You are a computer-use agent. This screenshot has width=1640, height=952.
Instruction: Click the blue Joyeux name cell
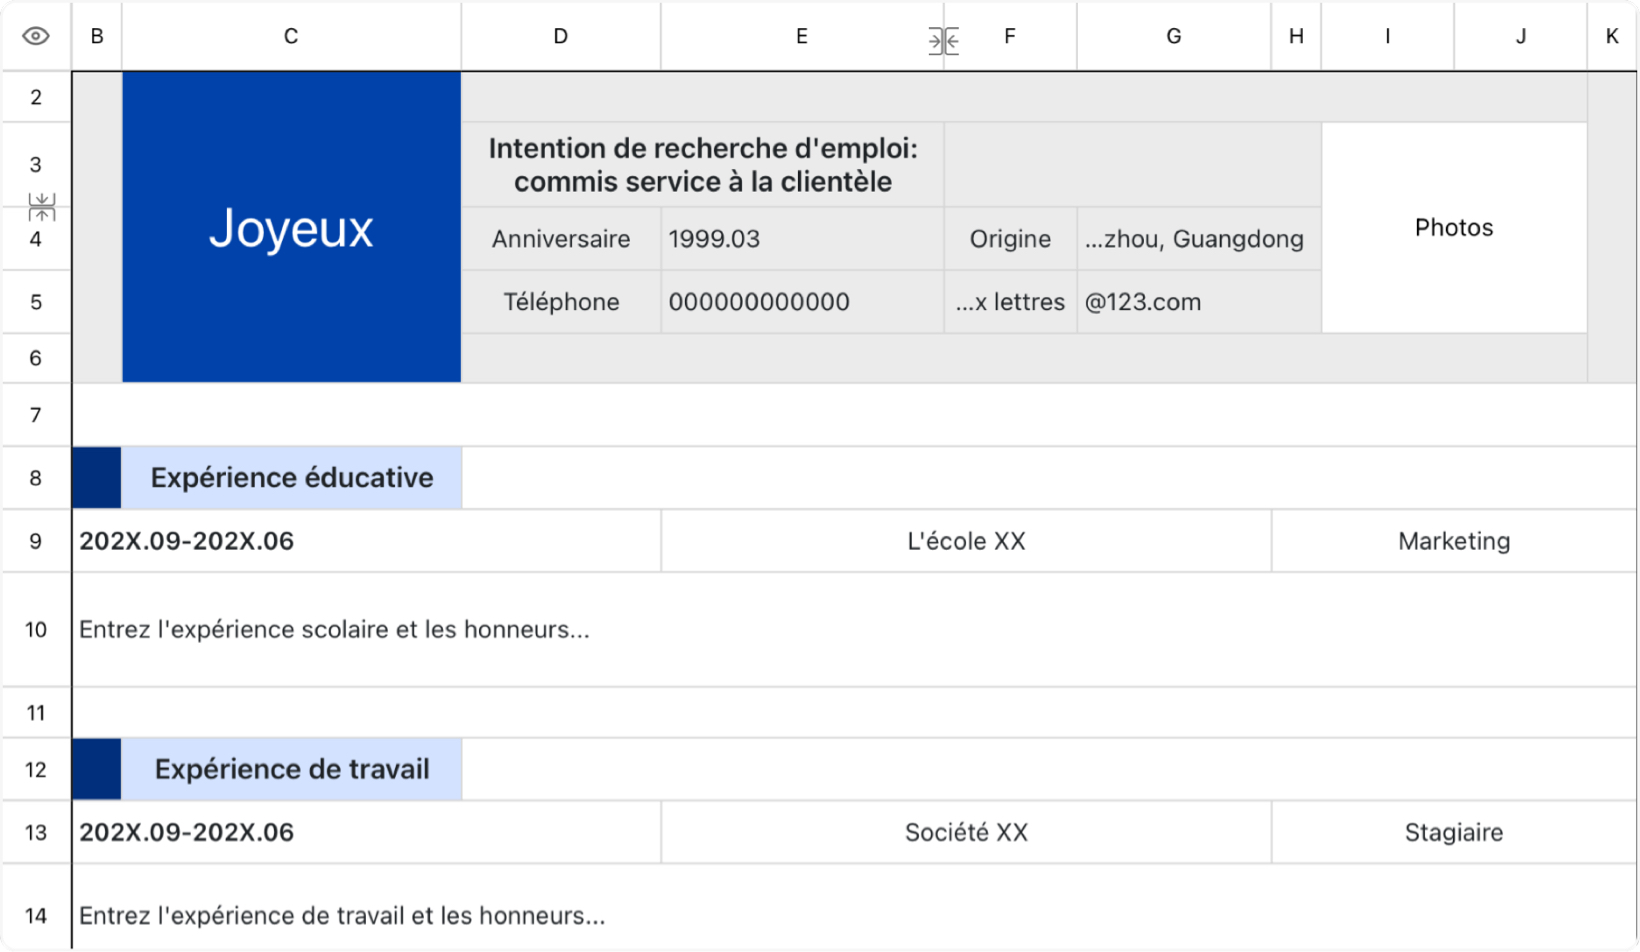(x=291, y=227)
